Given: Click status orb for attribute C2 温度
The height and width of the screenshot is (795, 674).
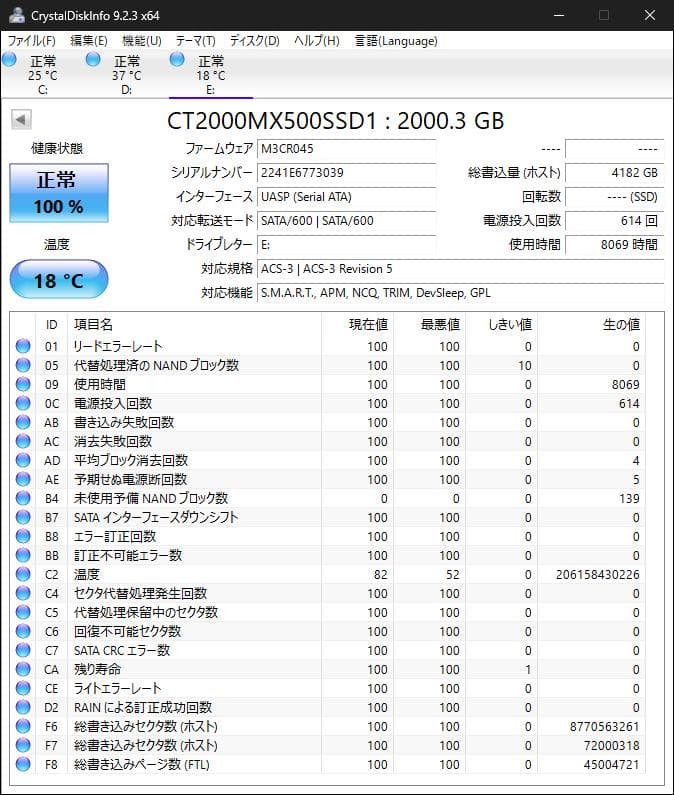Looking at the screenshot, I should (x=23, y=574).
